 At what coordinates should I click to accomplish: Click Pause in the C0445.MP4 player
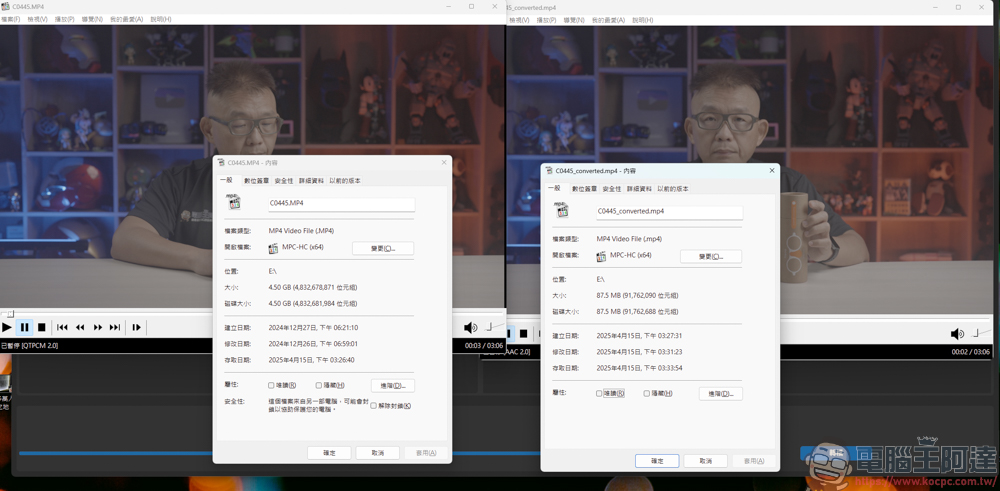(24, 327)
